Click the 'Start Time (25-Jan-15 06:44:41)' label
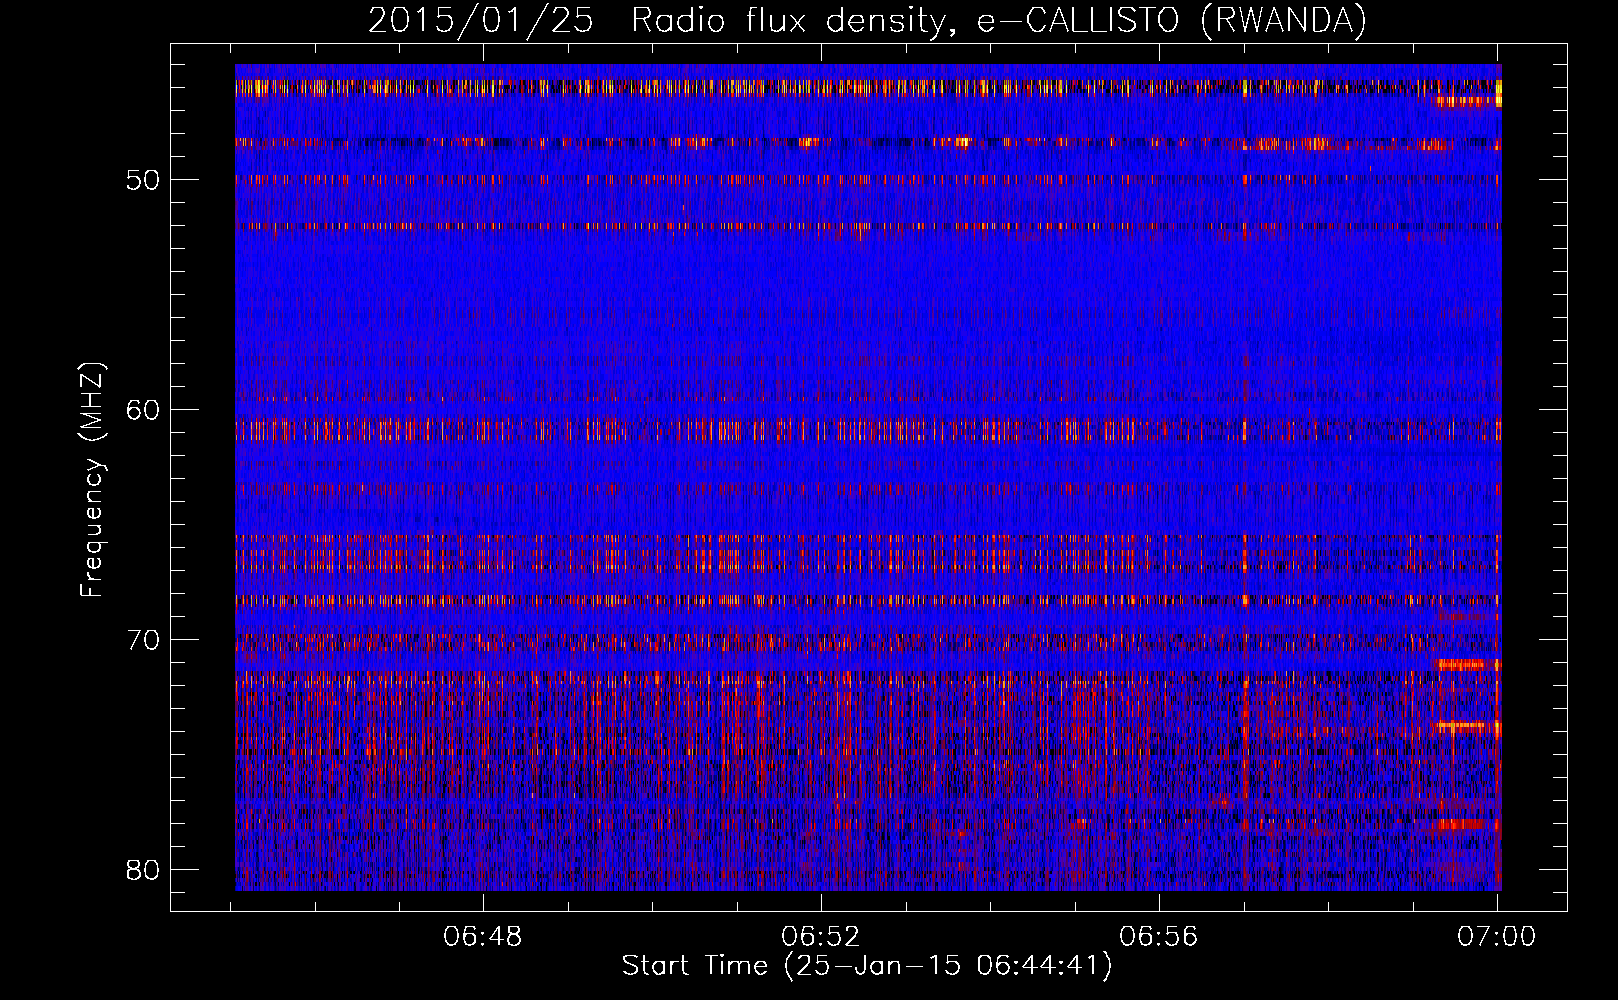This screenshot has height=1000, width=1618. click(x=867, y=966)
